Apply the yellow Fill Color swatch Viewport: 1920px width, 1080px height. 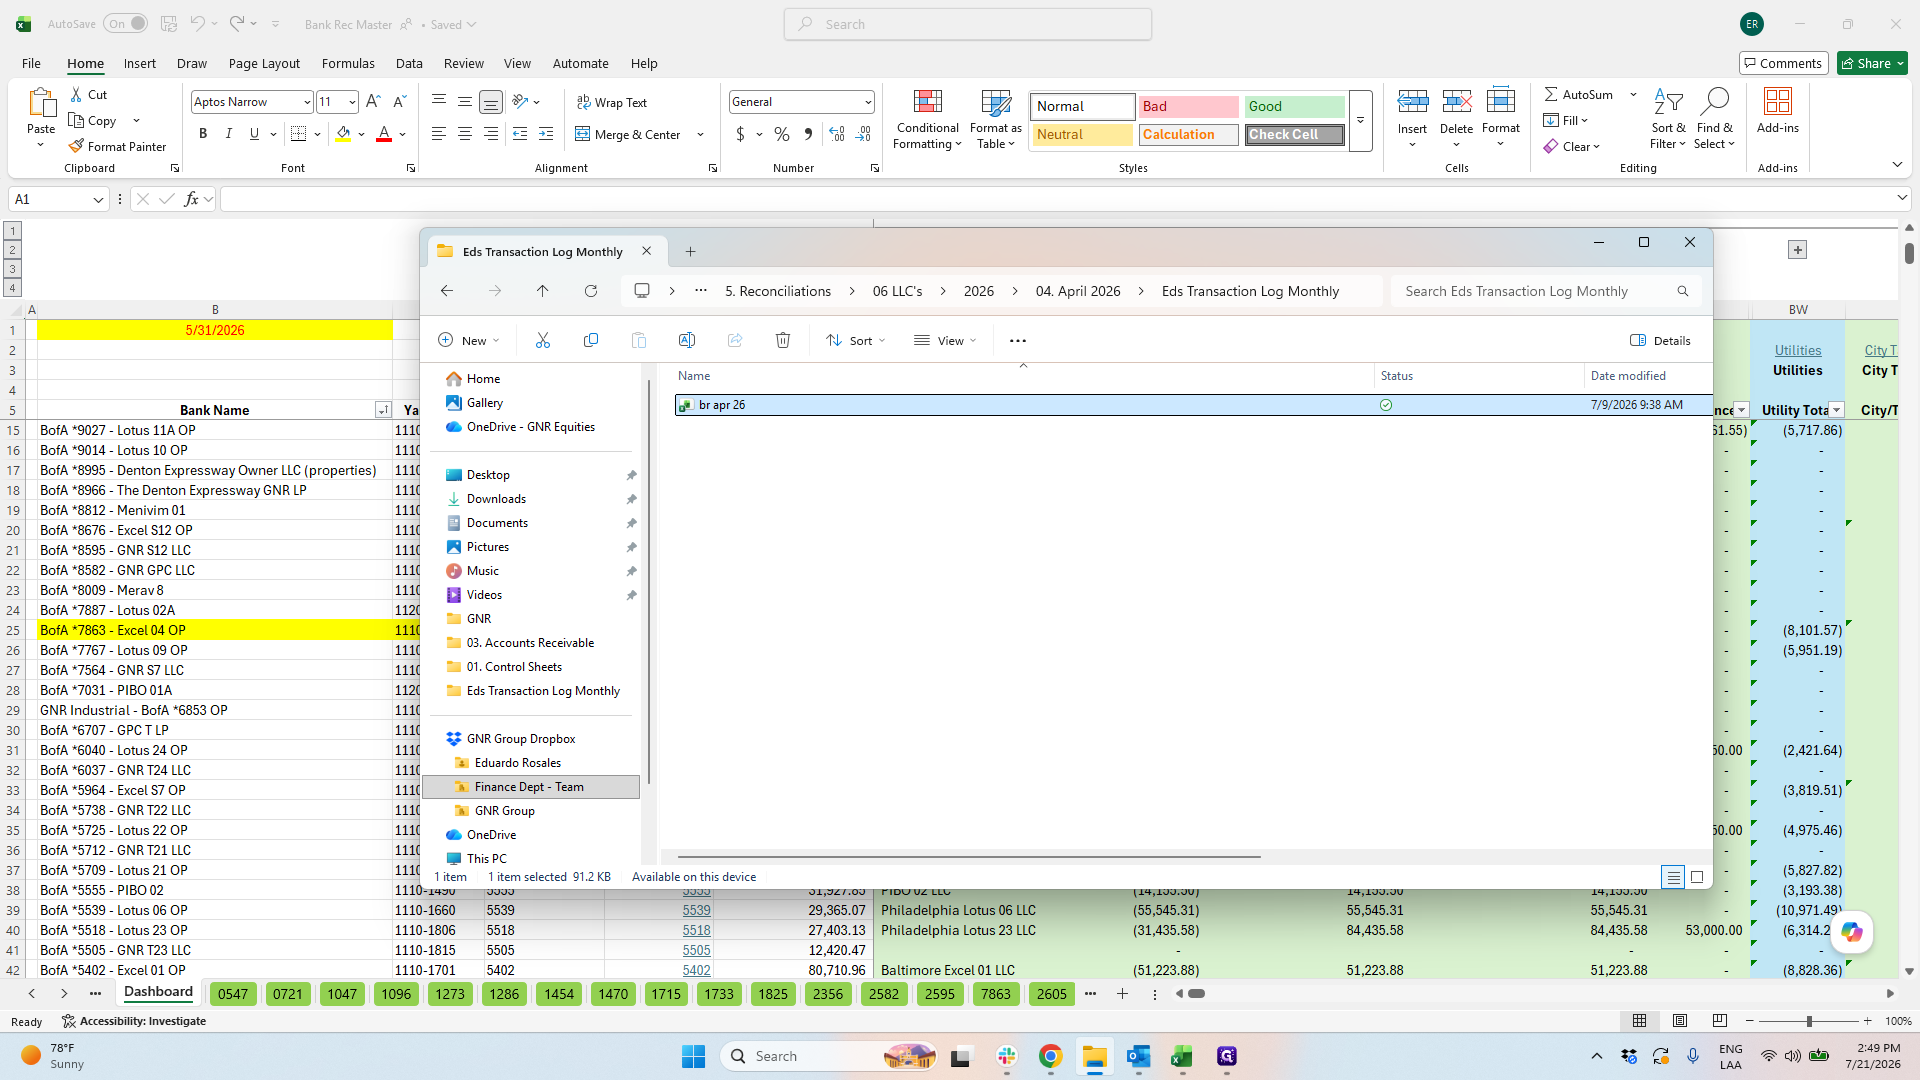pos(343,134)
